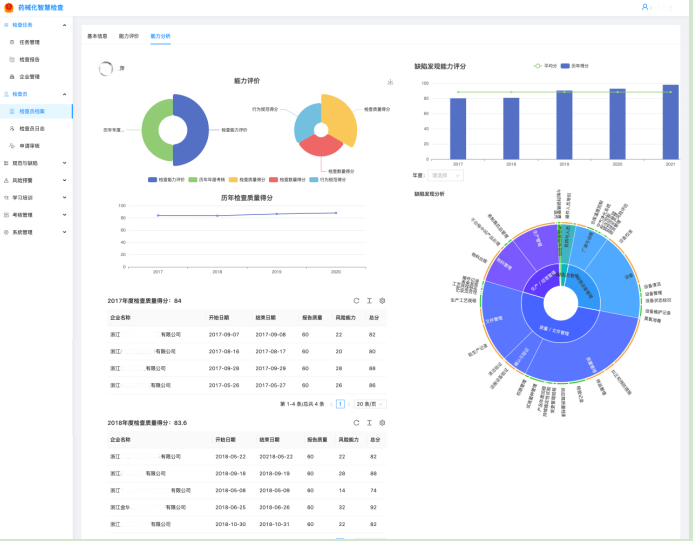The image size is (693, 541).
Task: Click the density icon for 2018年度 table
Action: [369, 423]
